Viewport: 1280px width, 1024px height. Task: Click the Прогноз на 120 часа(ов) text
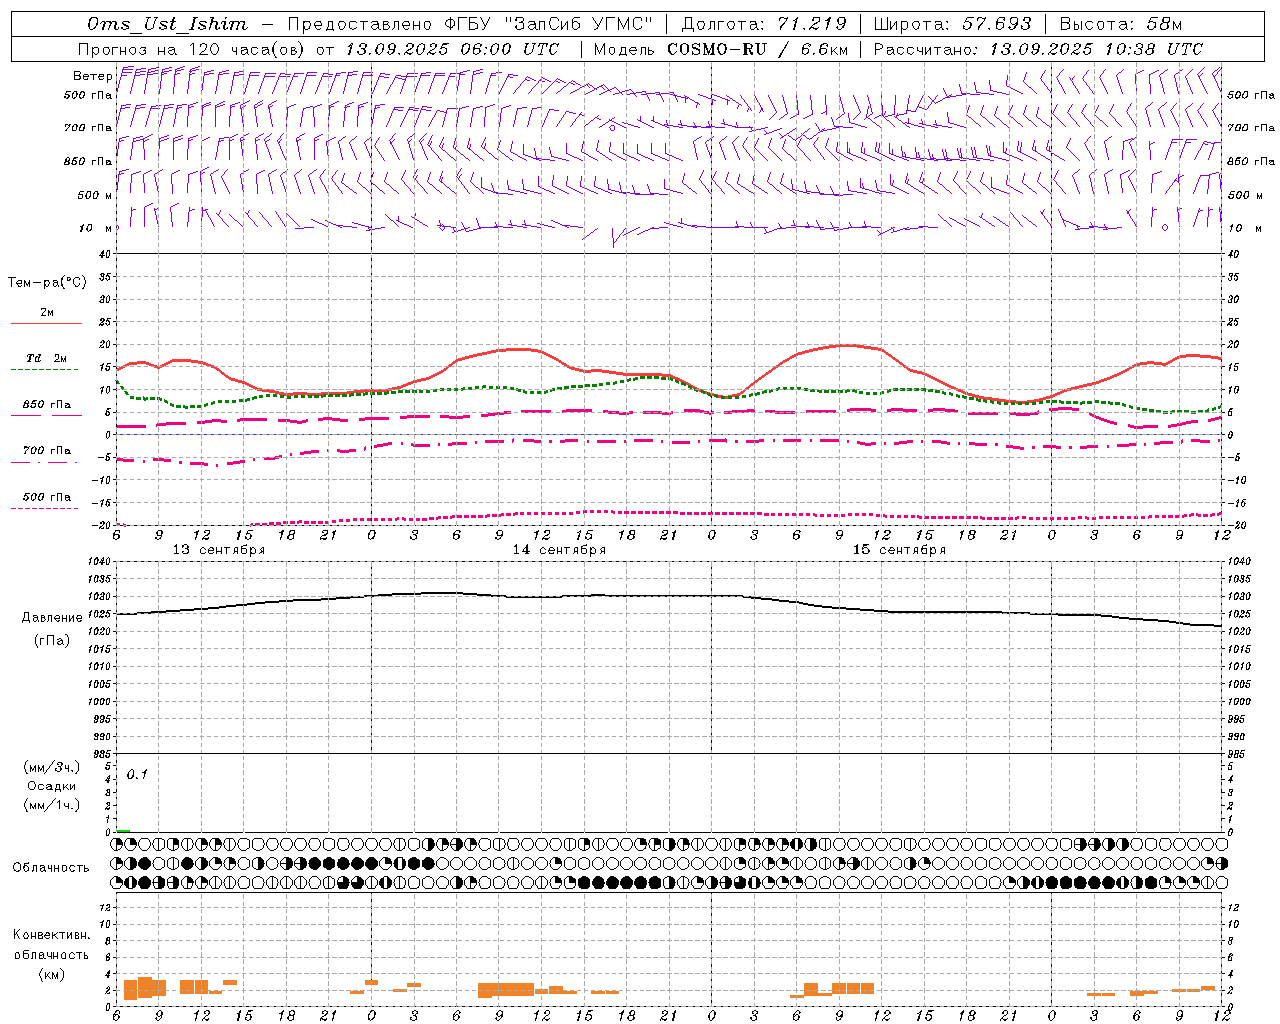[192, 49]
